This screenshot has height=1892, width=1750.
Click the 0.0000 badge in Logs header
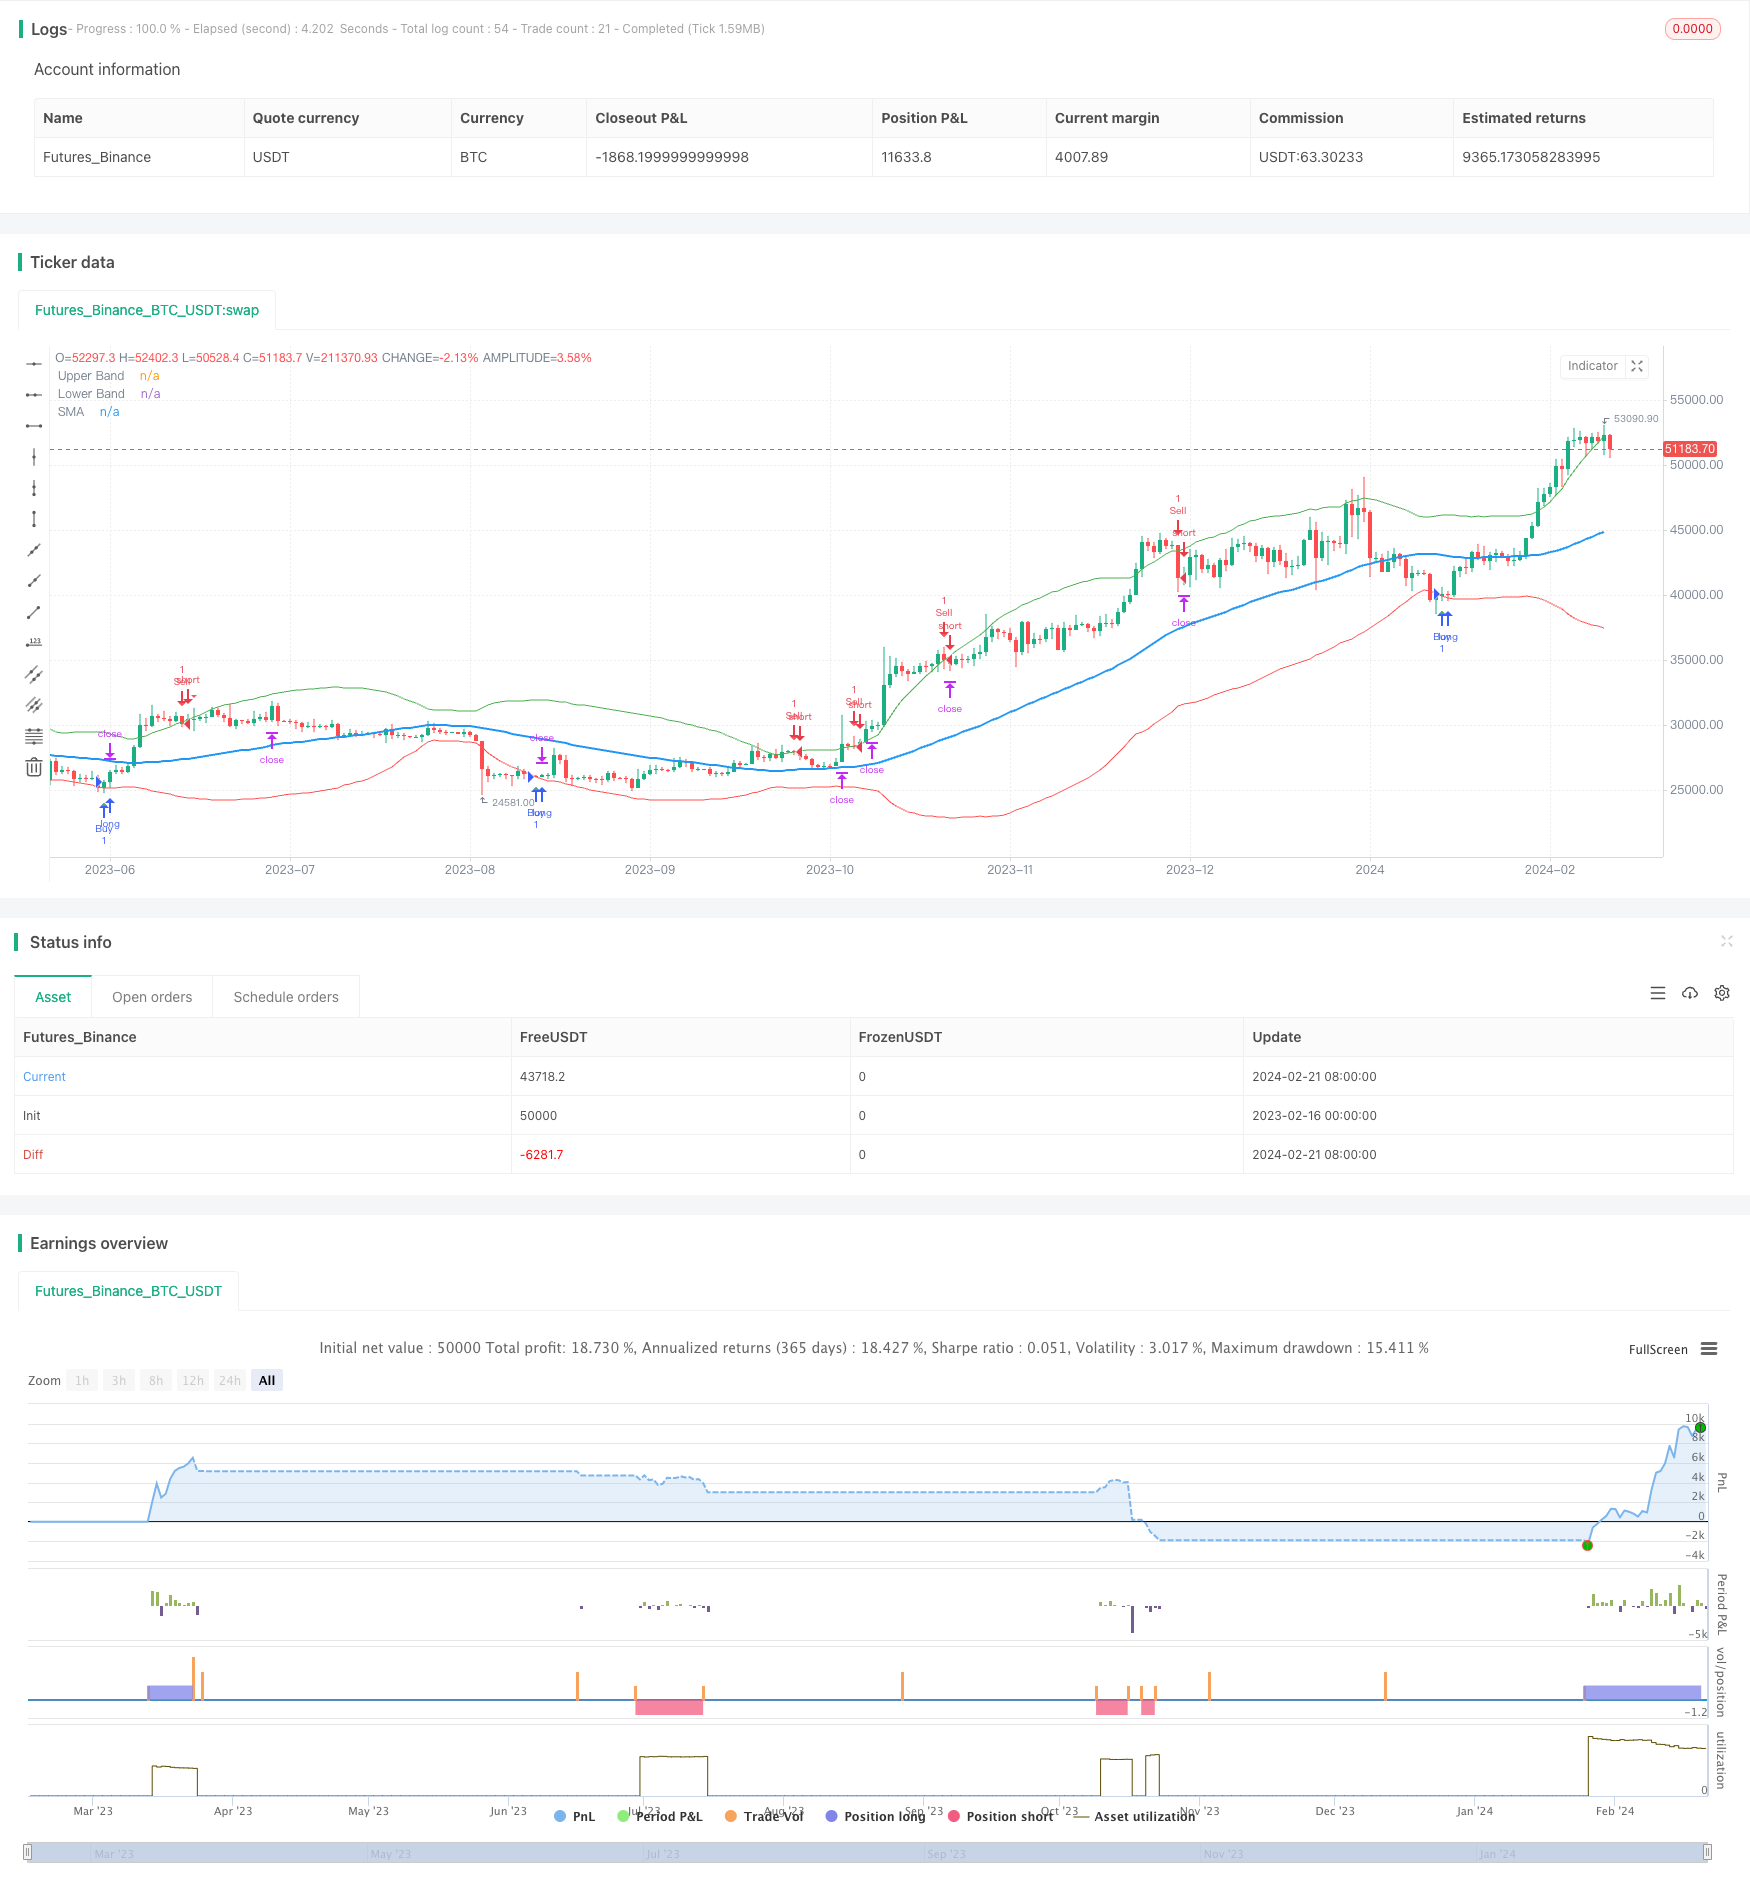pyautogui.click(x=1693, y=29)
